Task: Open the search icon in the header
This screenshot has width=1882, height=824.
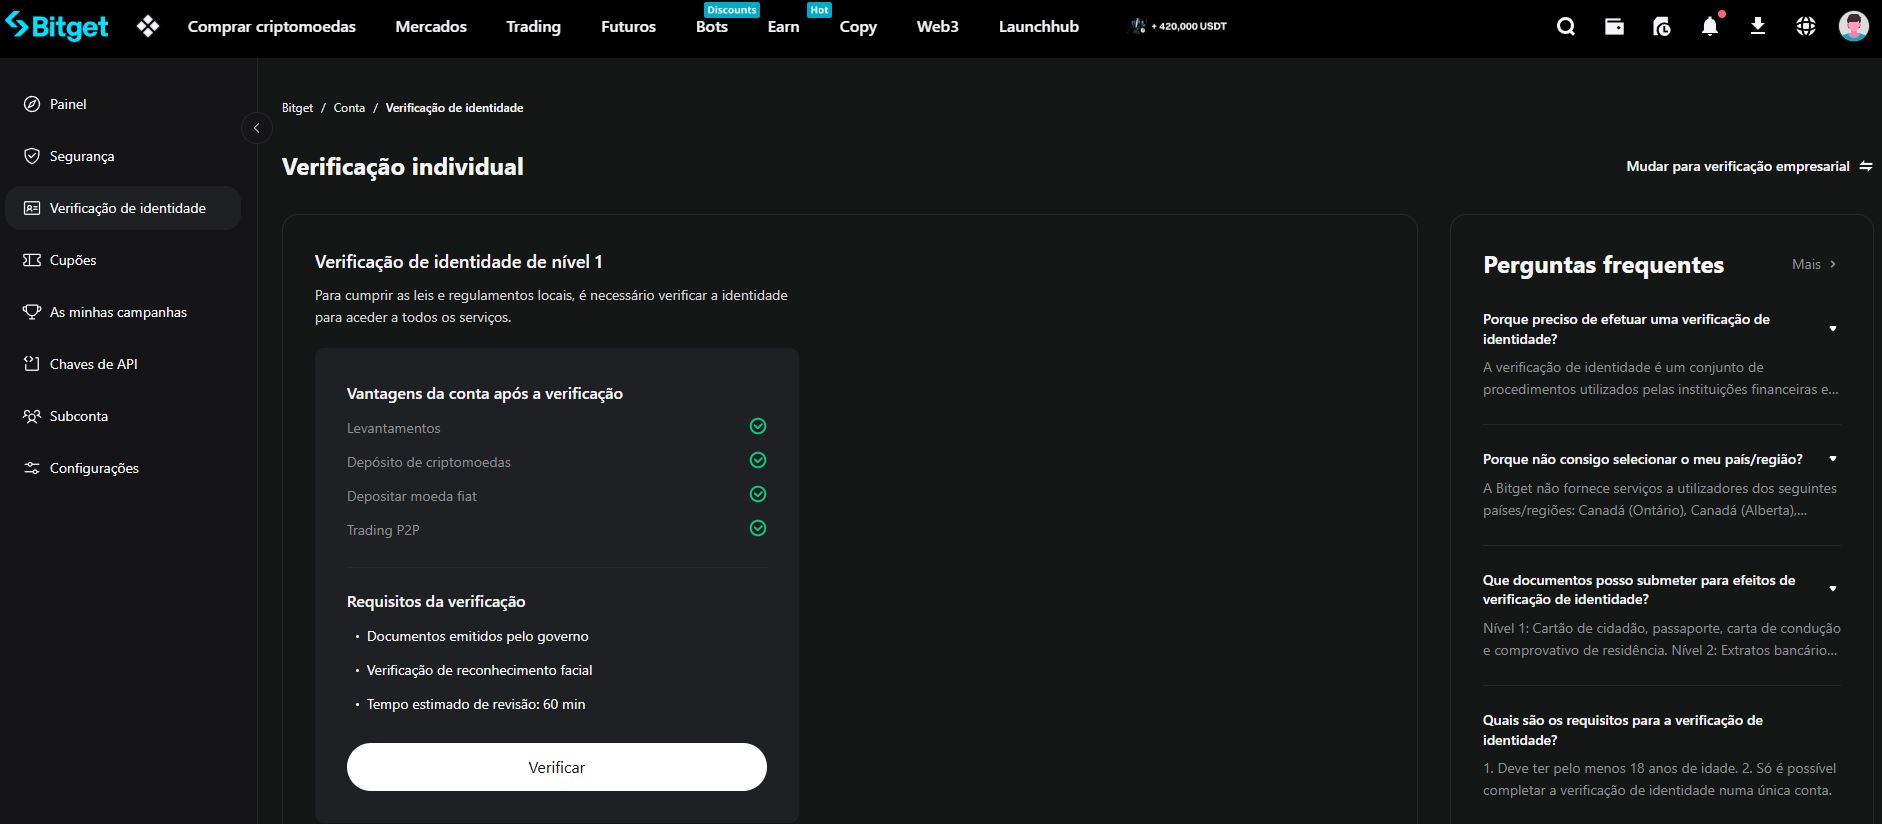Action: tap(1566, 27)
